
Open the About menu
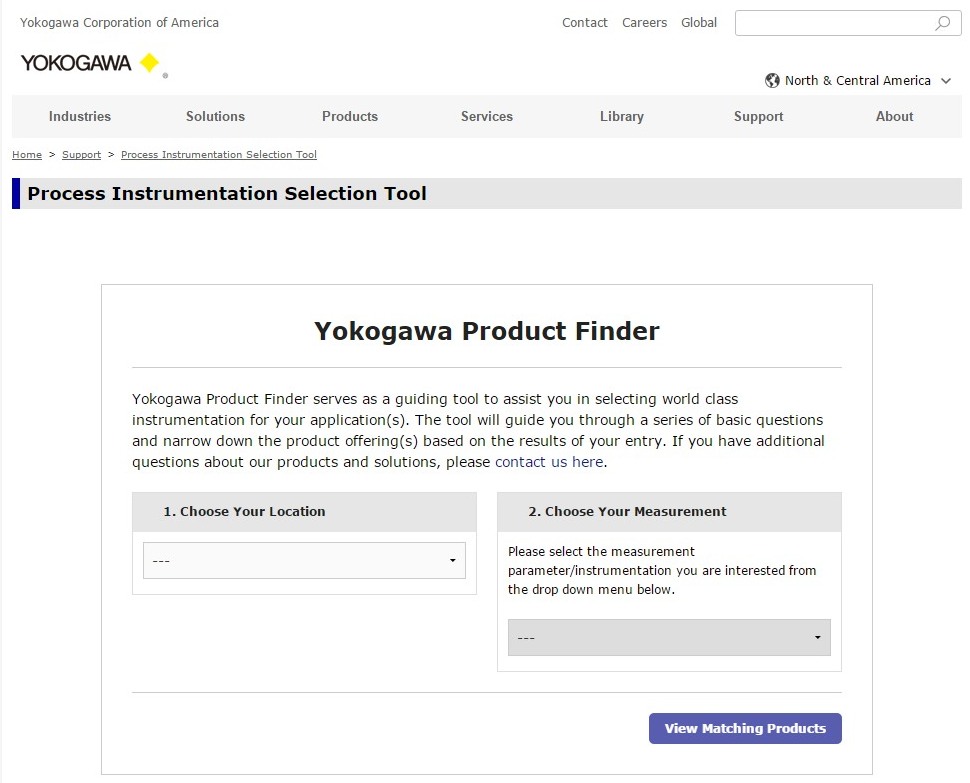pyautogui.click(x=895, y=117)
